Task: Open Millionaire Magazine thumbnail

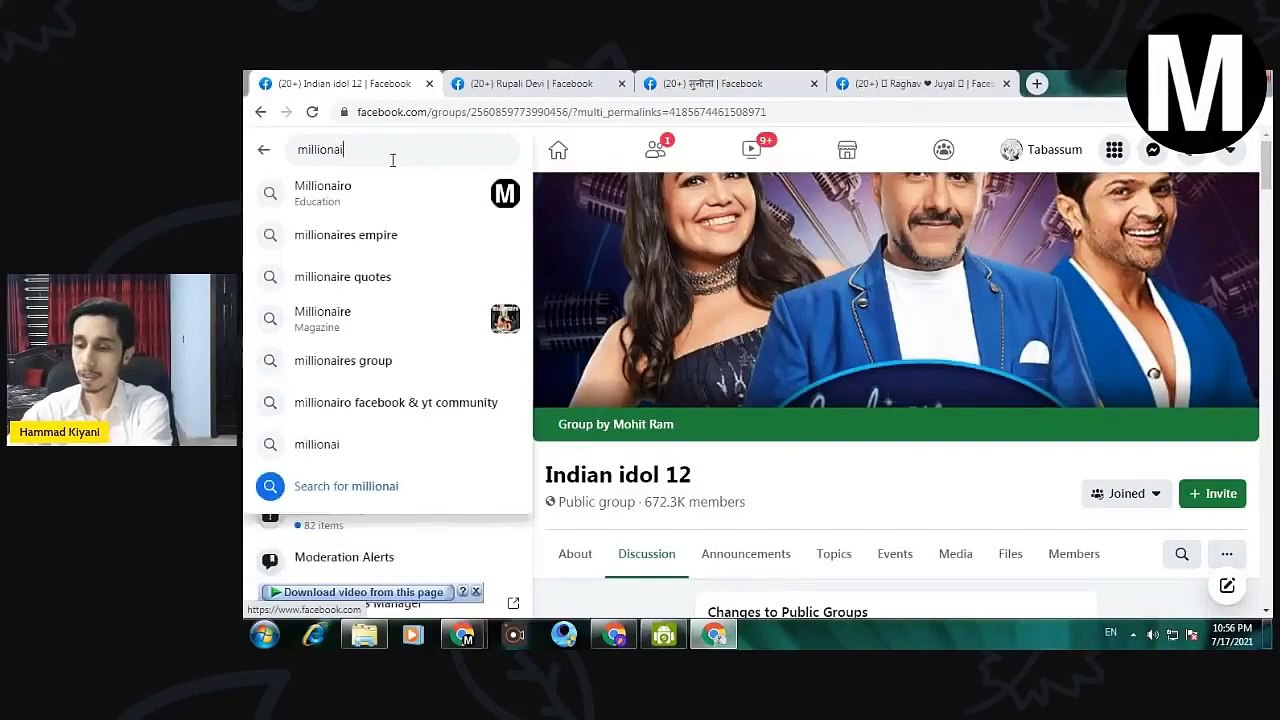Action: (x=505, y=319)
